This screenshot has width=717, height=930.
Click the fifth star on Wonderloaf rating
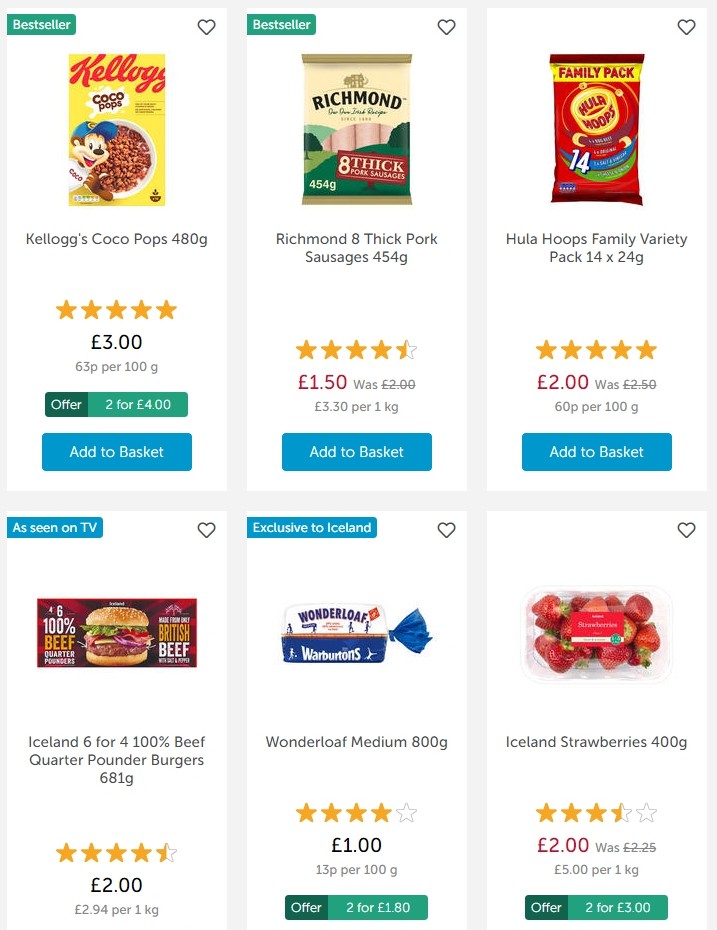click(x=405, y=812)
